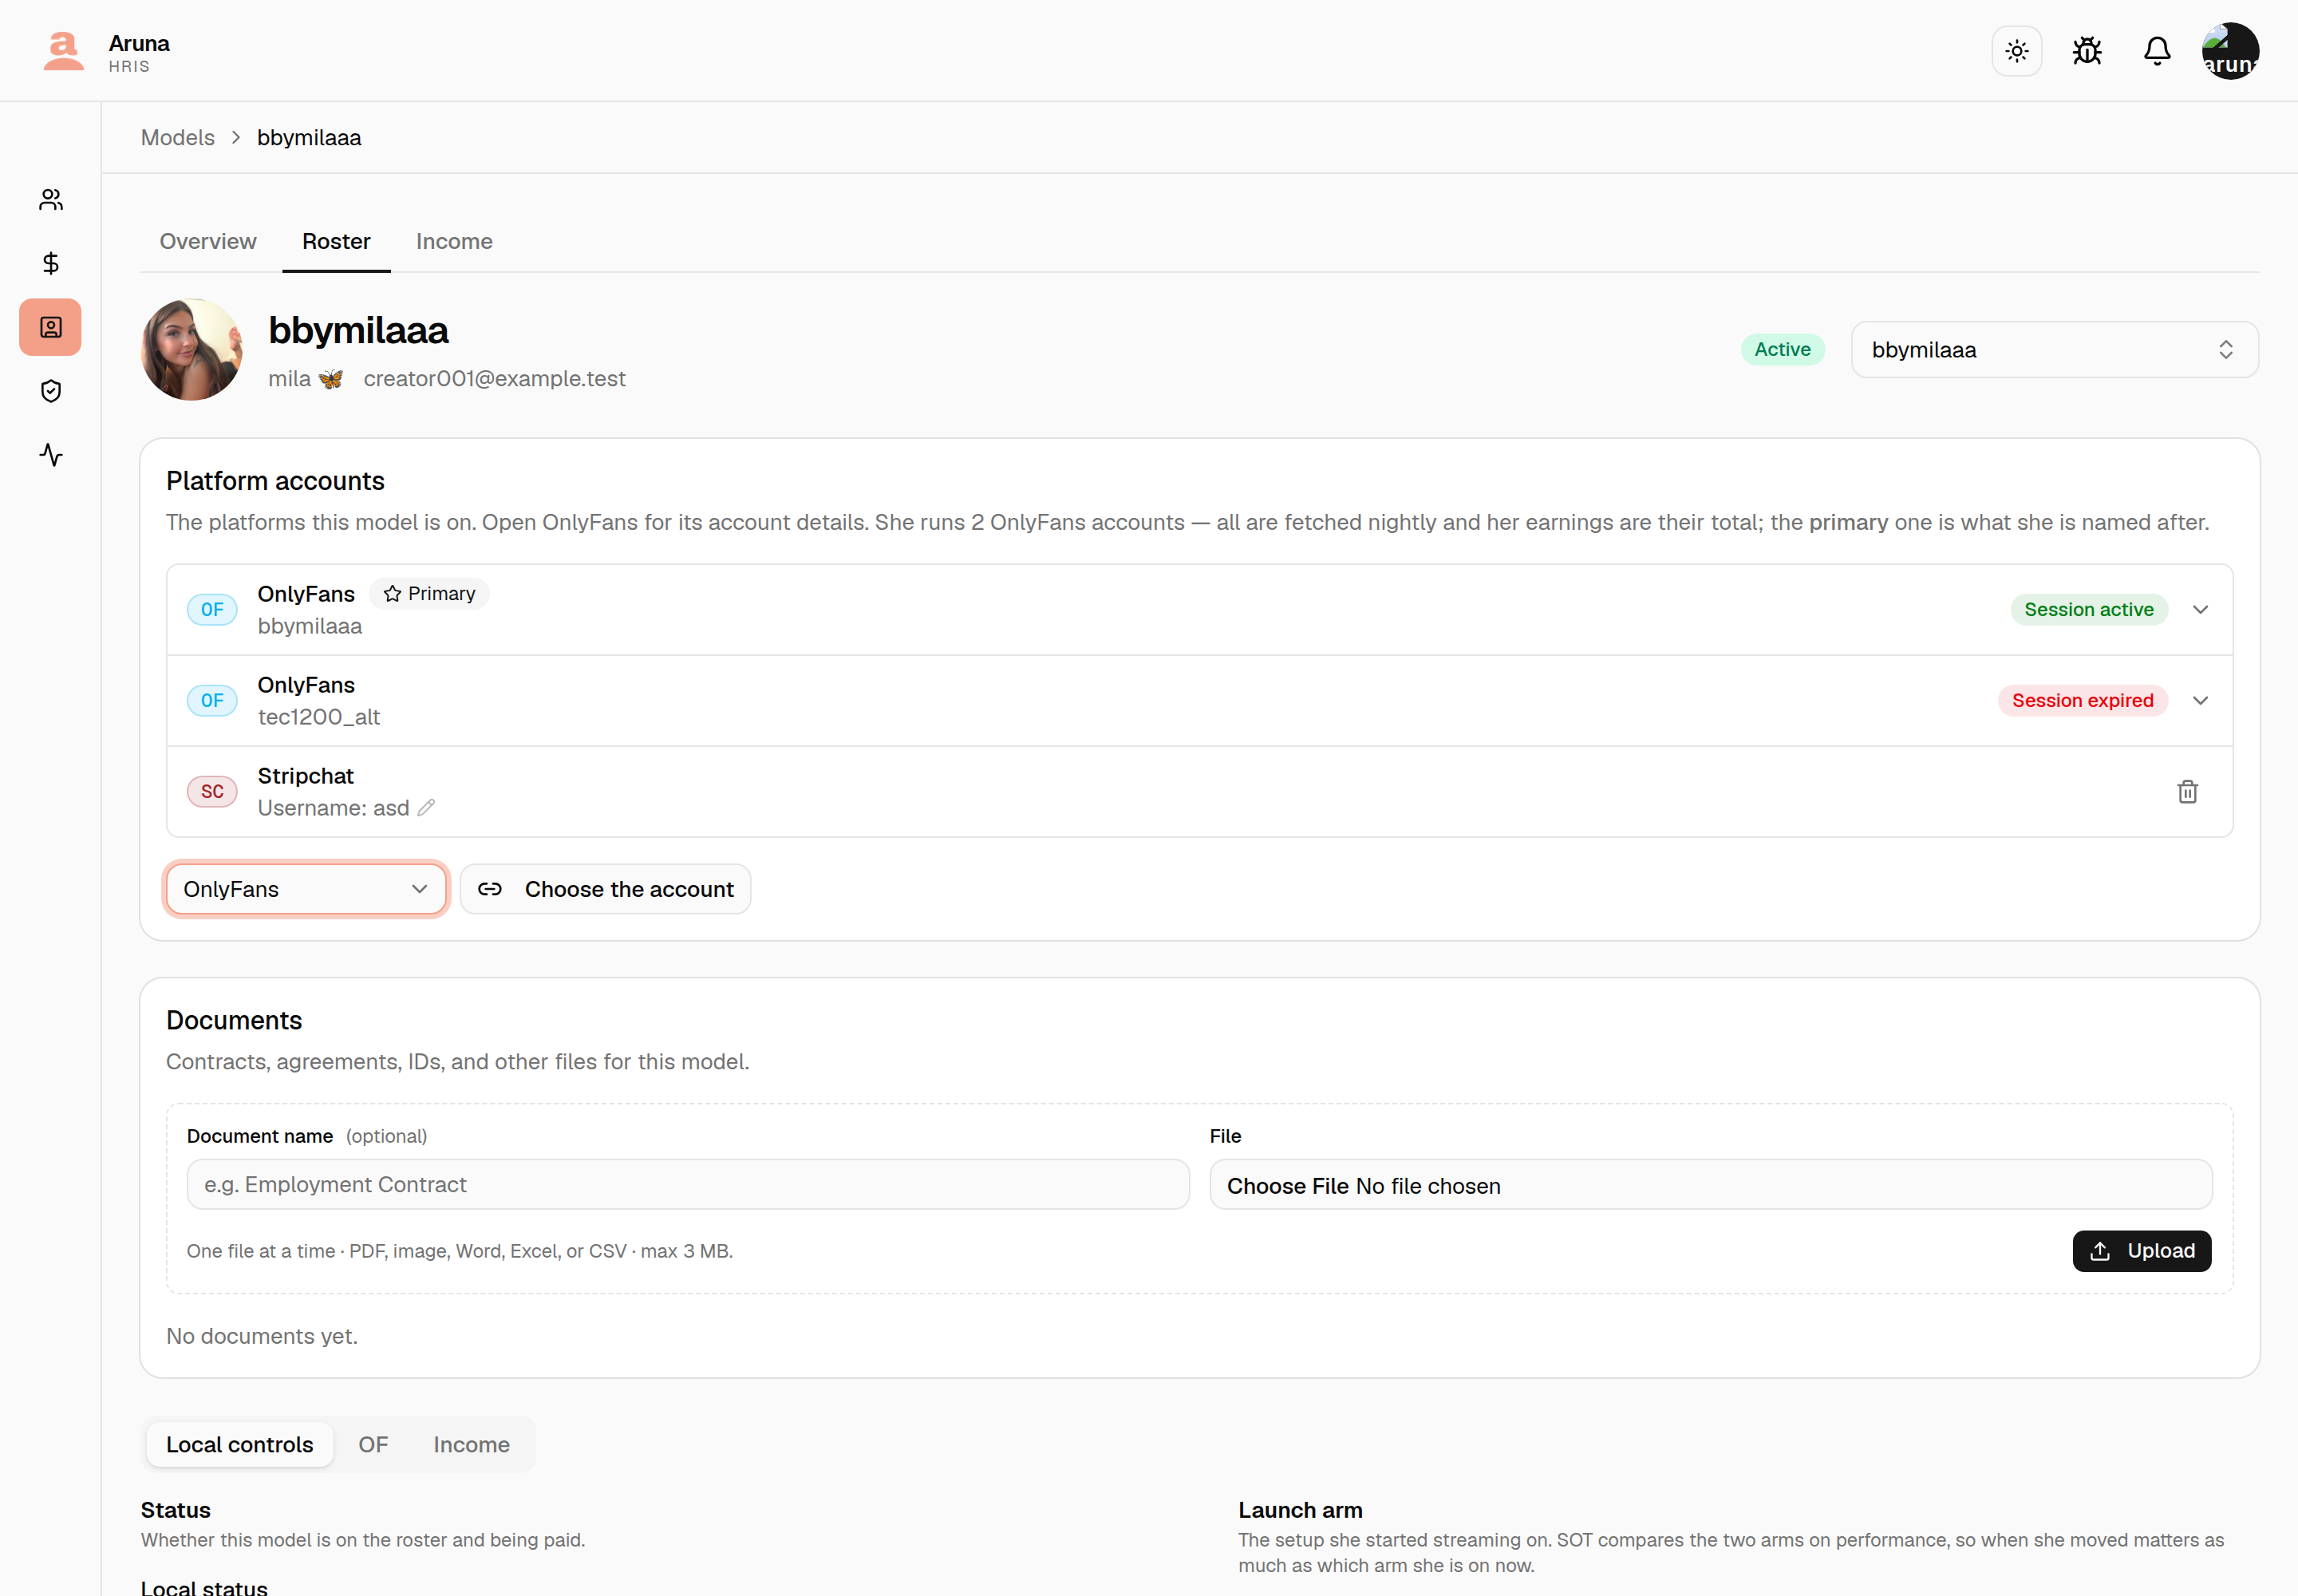
Task: Click the SC Stripchat badge
Action: coord(212,792)
